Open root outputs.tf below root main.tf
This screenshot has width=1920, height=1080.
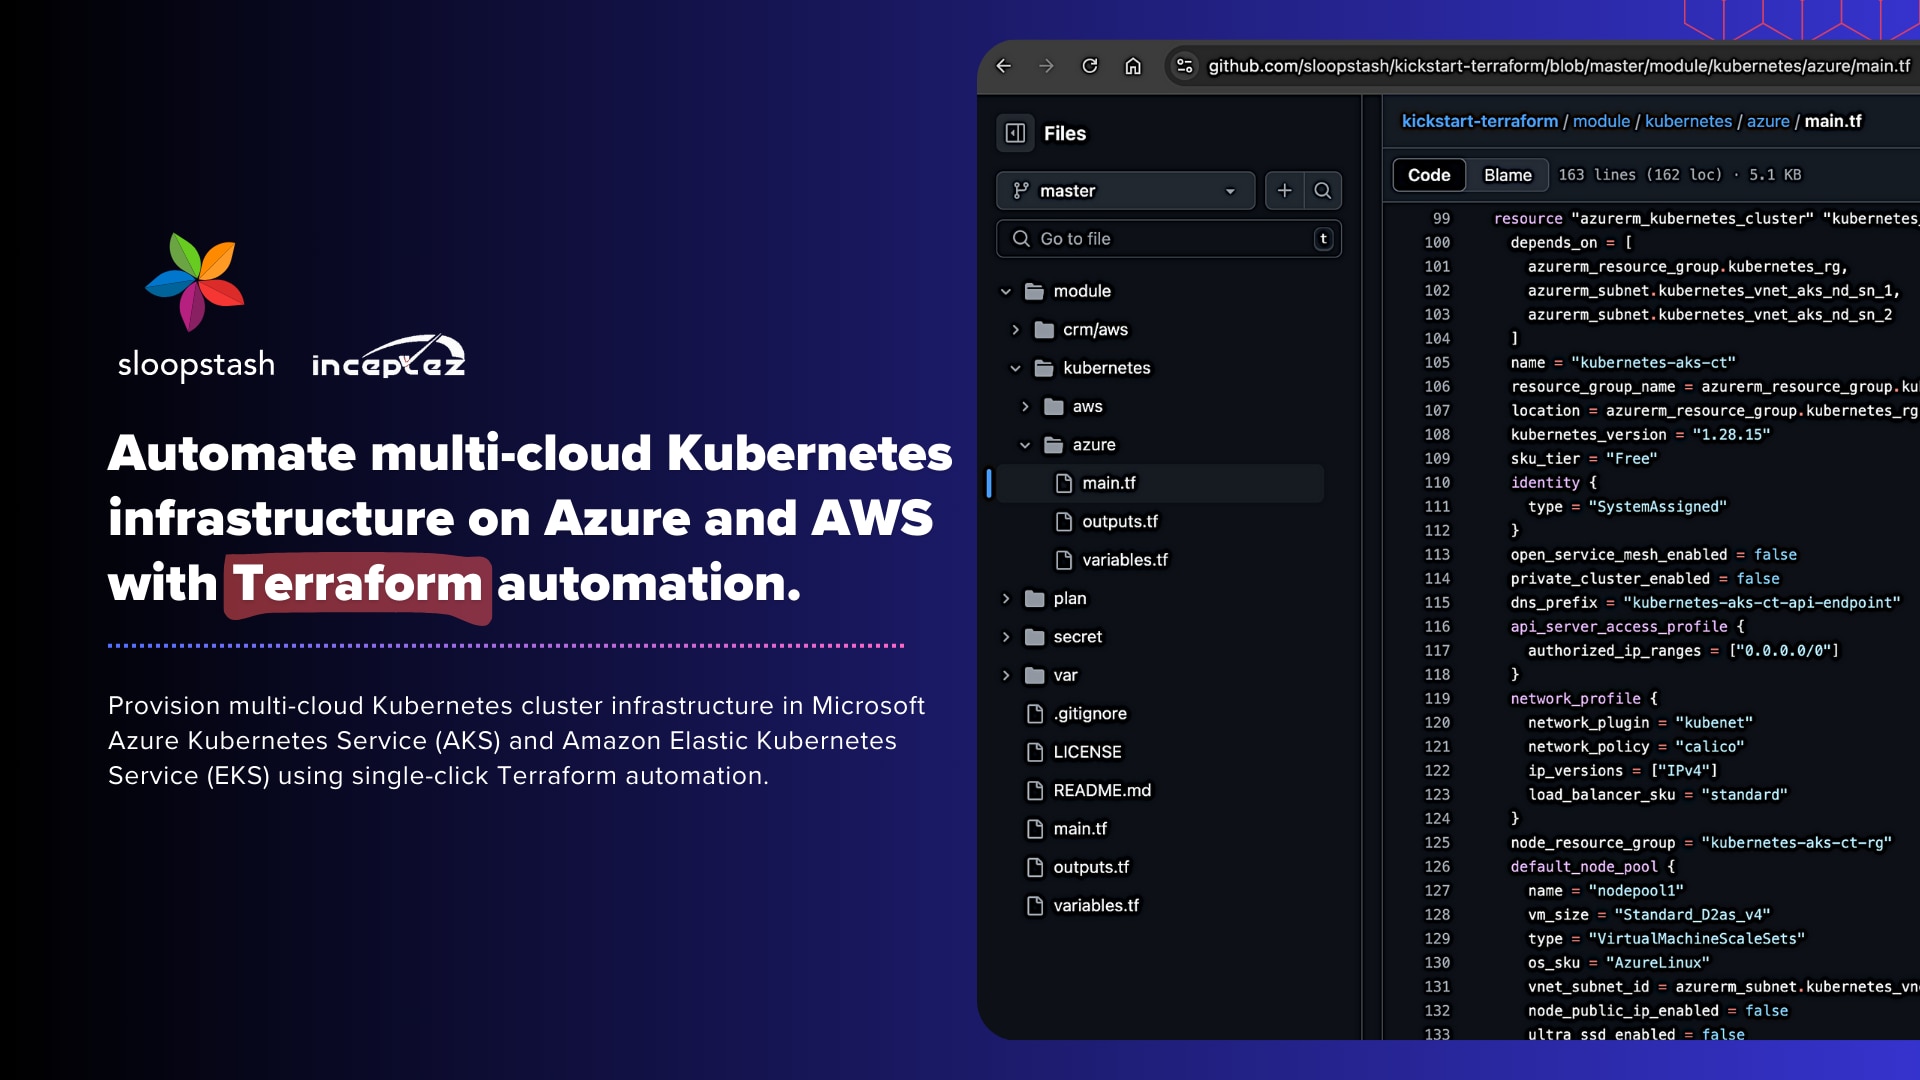(1091, 868)
